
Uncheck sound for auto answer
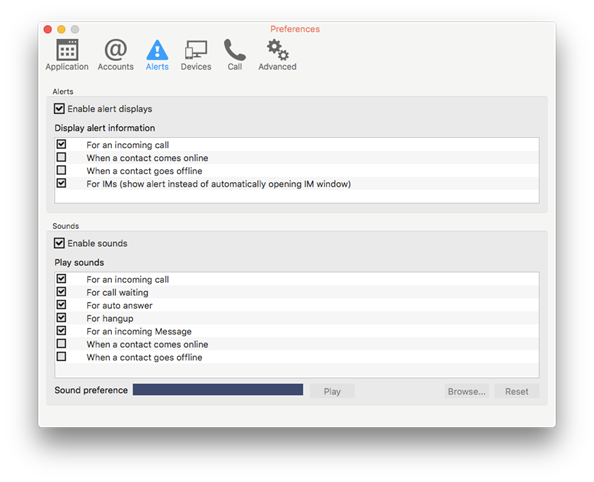(61, 305)
